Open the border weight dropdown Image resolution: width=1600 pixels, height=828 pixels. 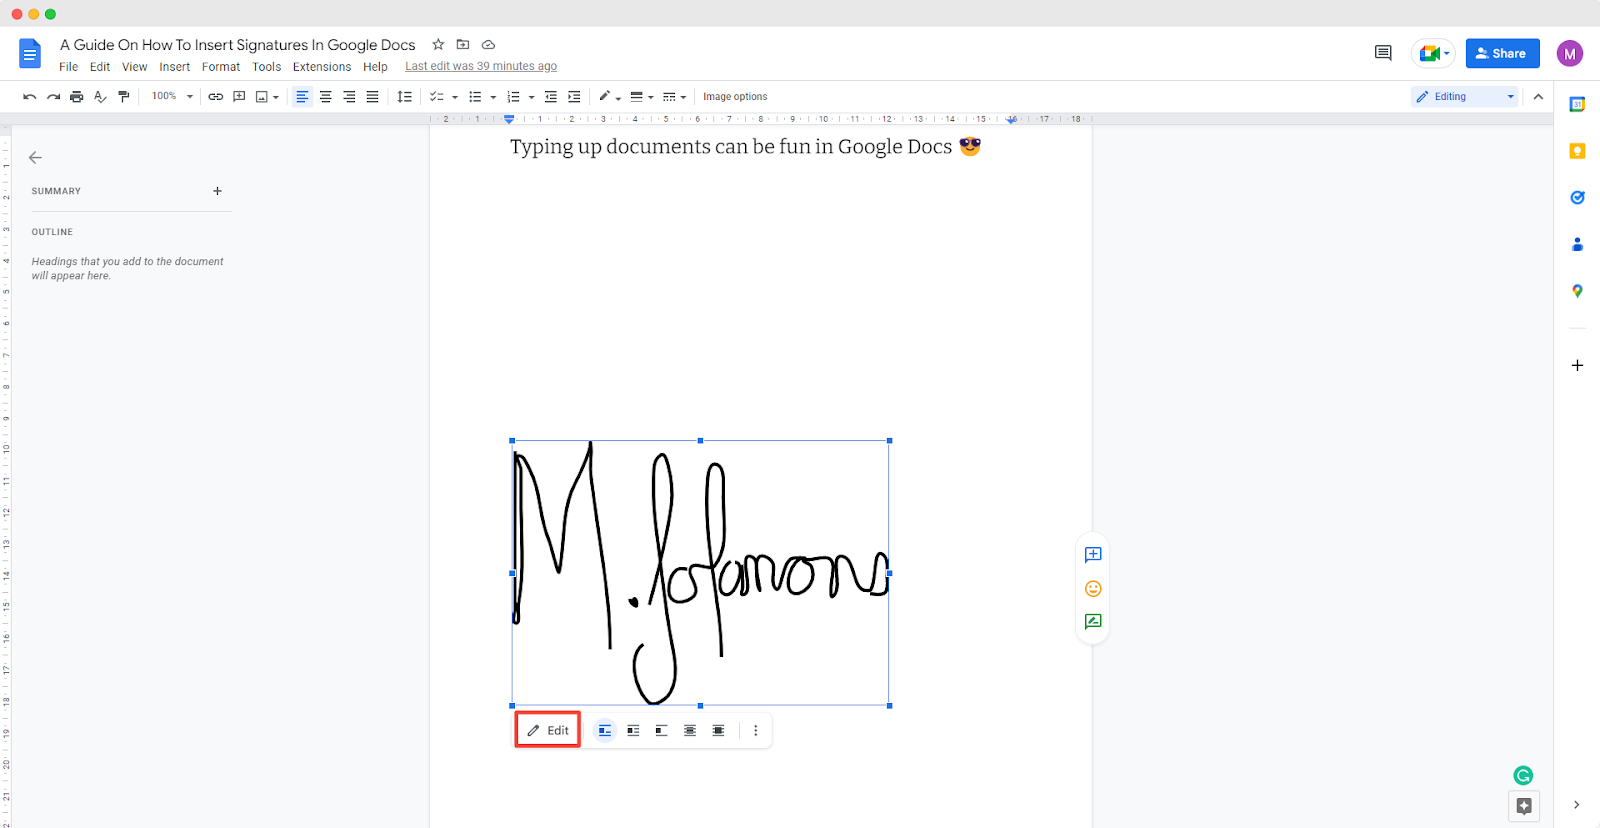(x=641, y=97)
